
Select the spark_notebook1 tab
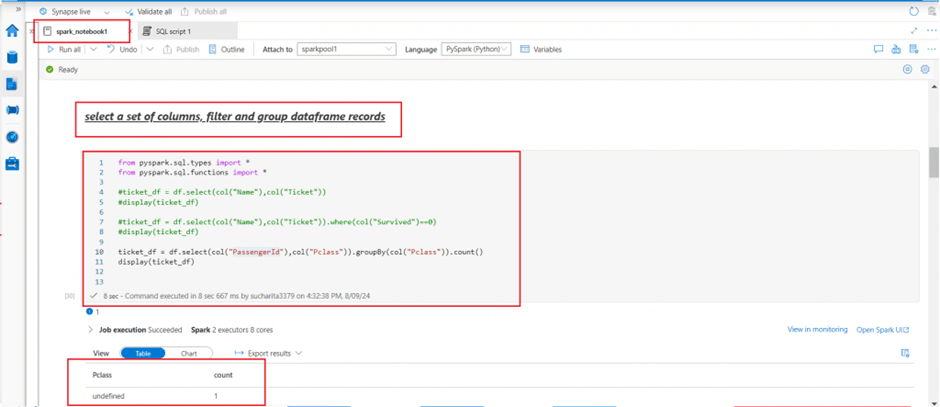(x=80, y=31)
